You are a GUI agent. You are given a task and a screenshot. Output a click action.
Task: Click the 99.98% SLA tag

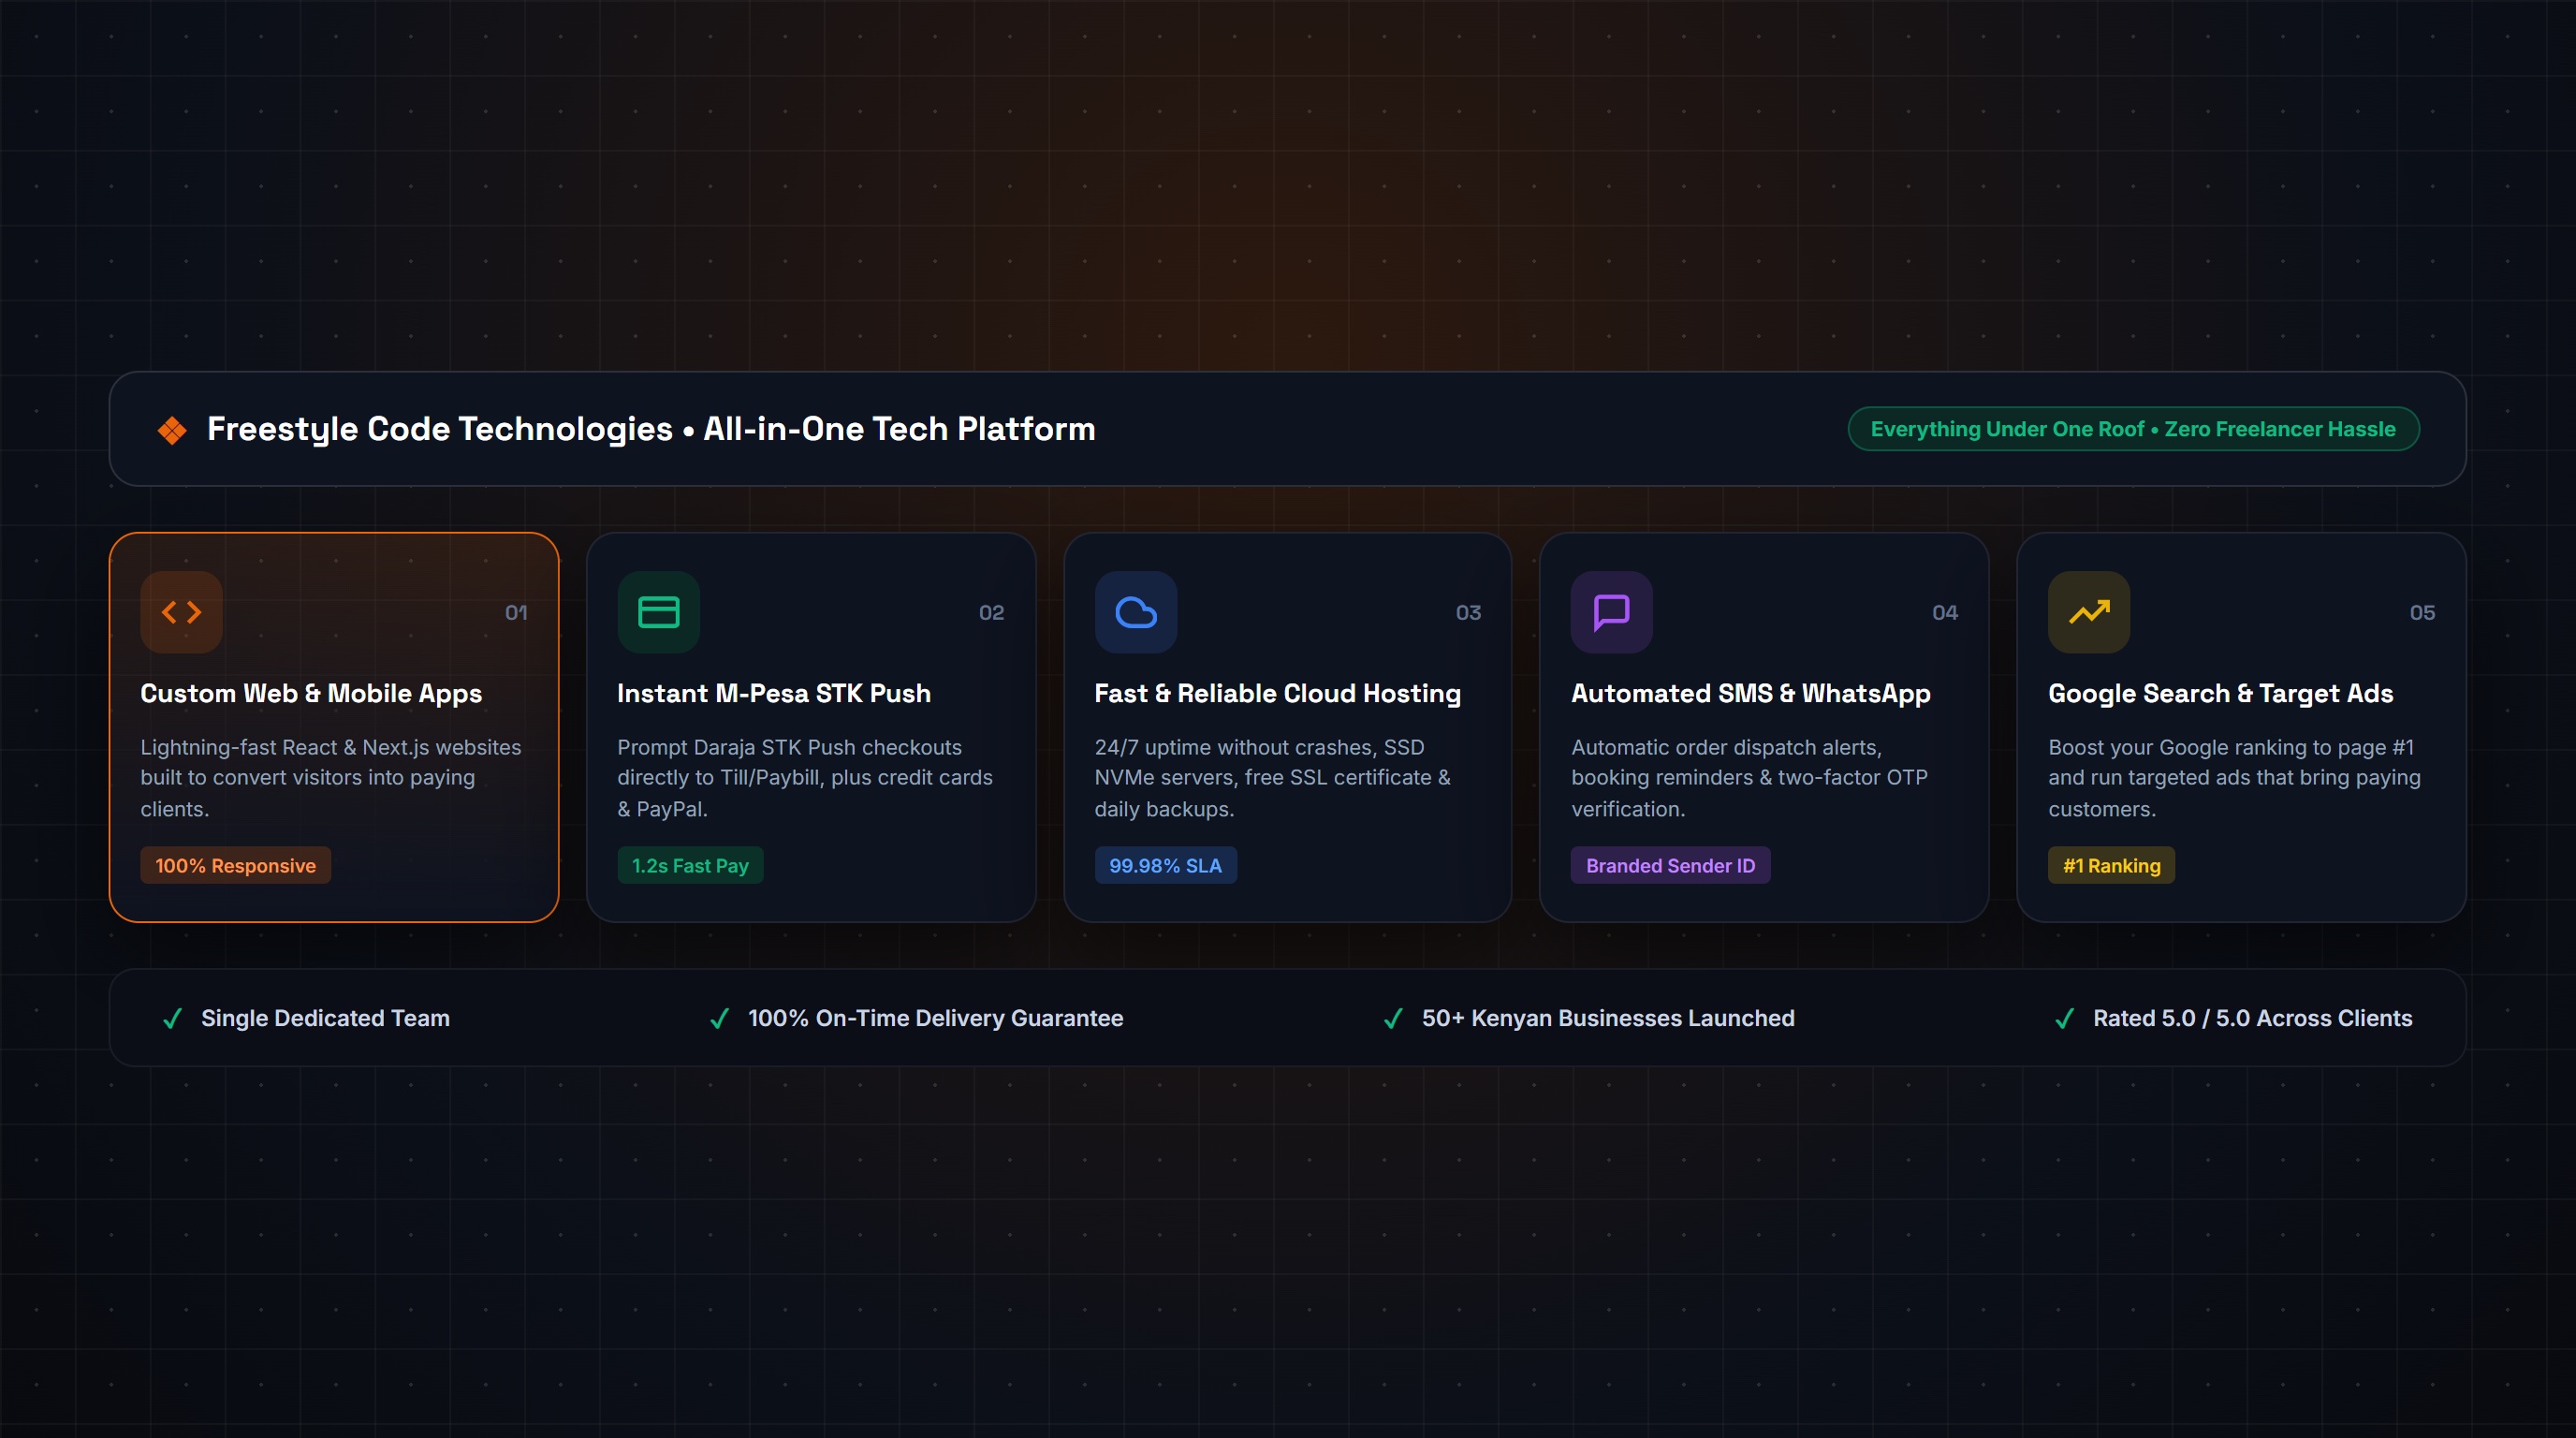click(1165, 865)
